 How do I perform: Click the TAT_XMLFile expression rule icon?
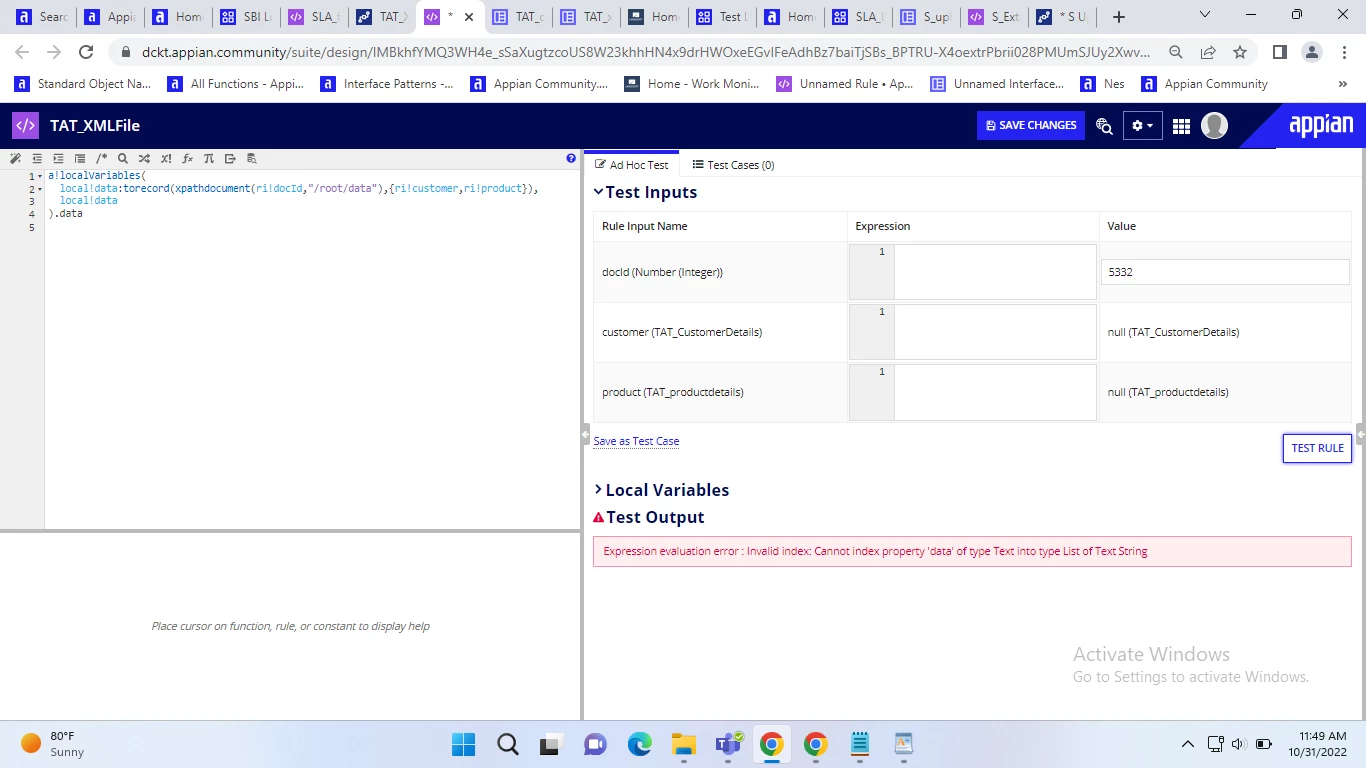coord(25,125)
